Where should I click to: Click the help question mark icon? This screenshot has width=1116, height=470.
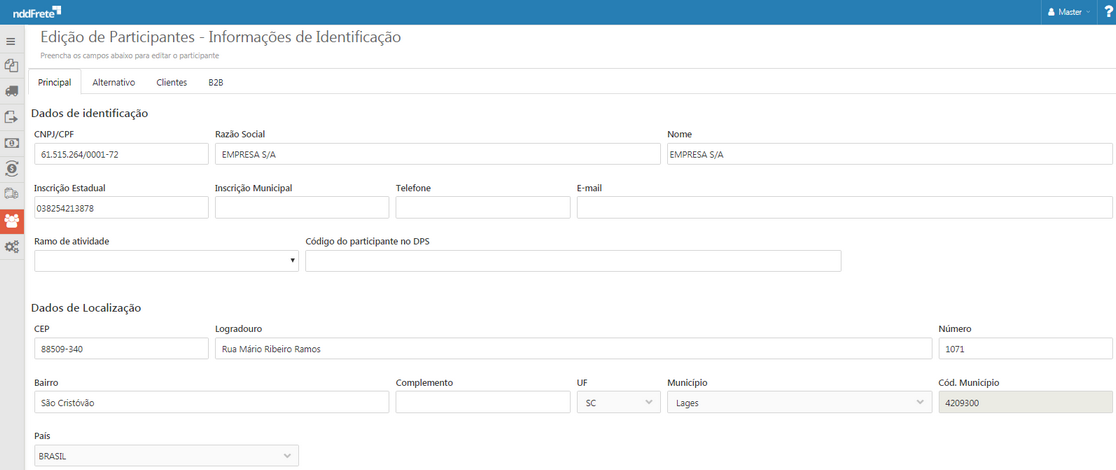point(1108,12)
